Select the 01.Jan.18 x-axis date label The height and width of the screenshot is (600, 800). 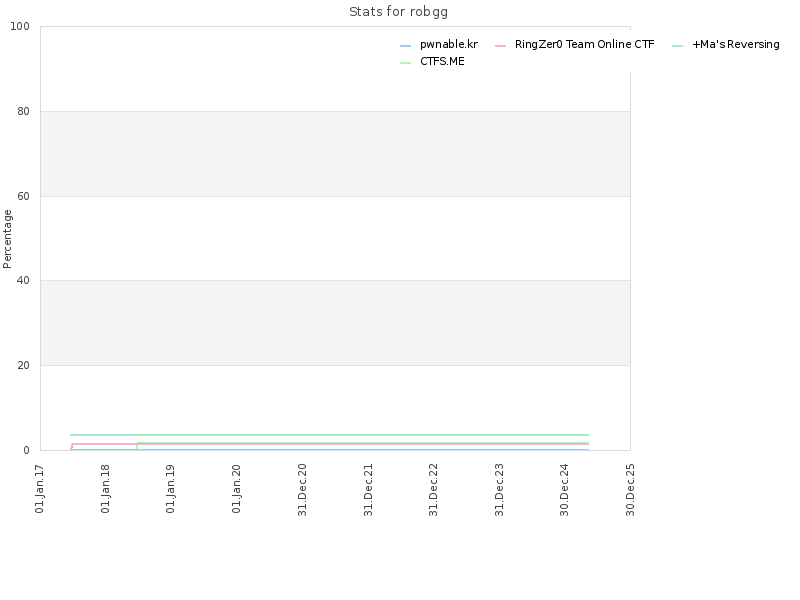[105, 489]
